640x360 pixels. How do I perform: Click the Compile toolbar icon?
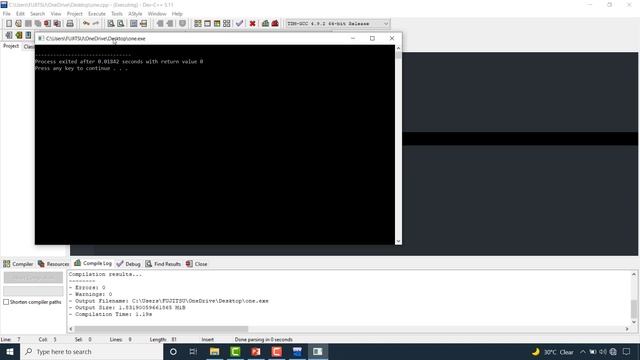pos(198,24)
